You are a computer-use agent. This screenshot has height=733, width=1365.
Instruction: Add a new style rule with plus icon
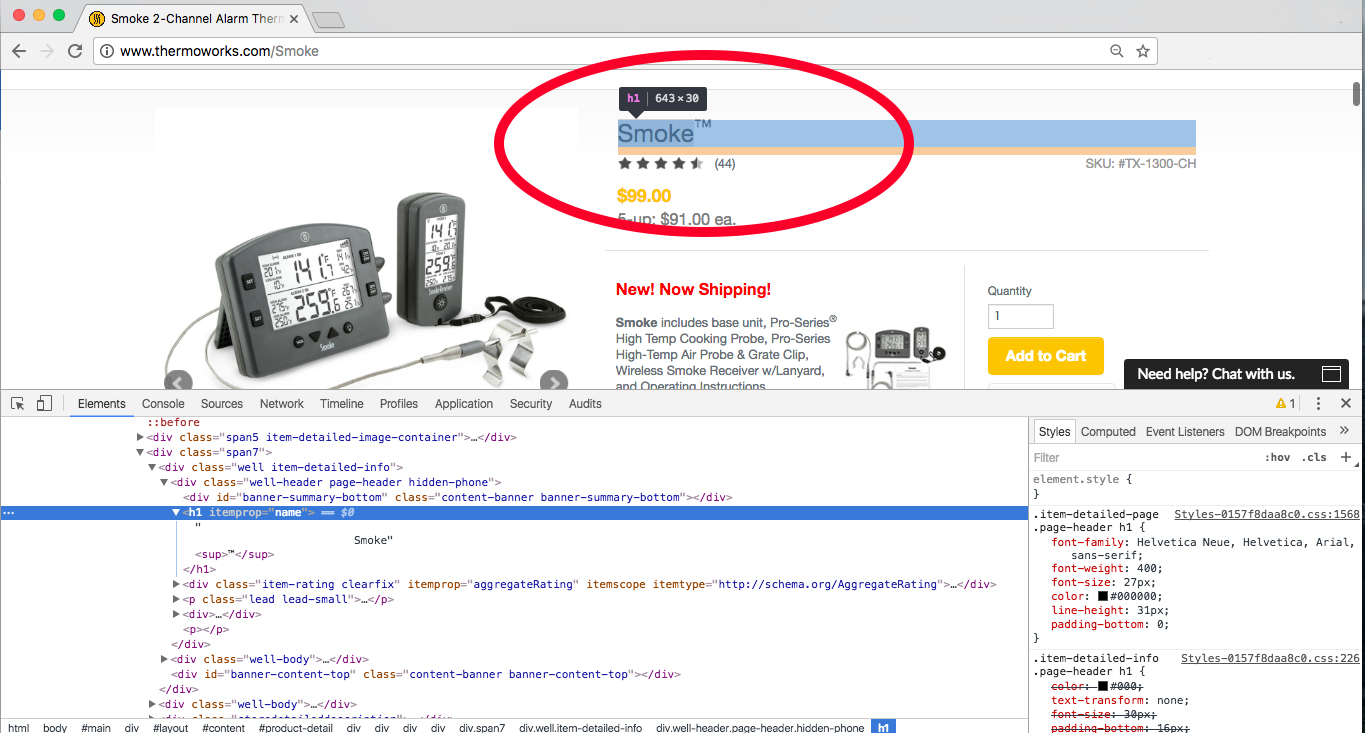(1346, 457)
